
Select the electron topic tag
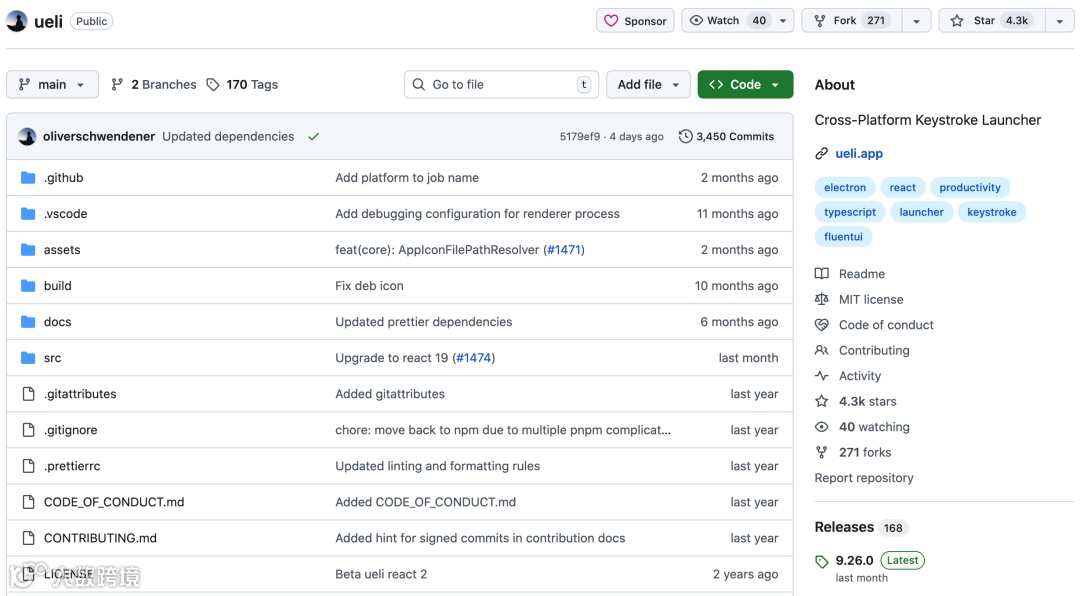tap(845, 188)
